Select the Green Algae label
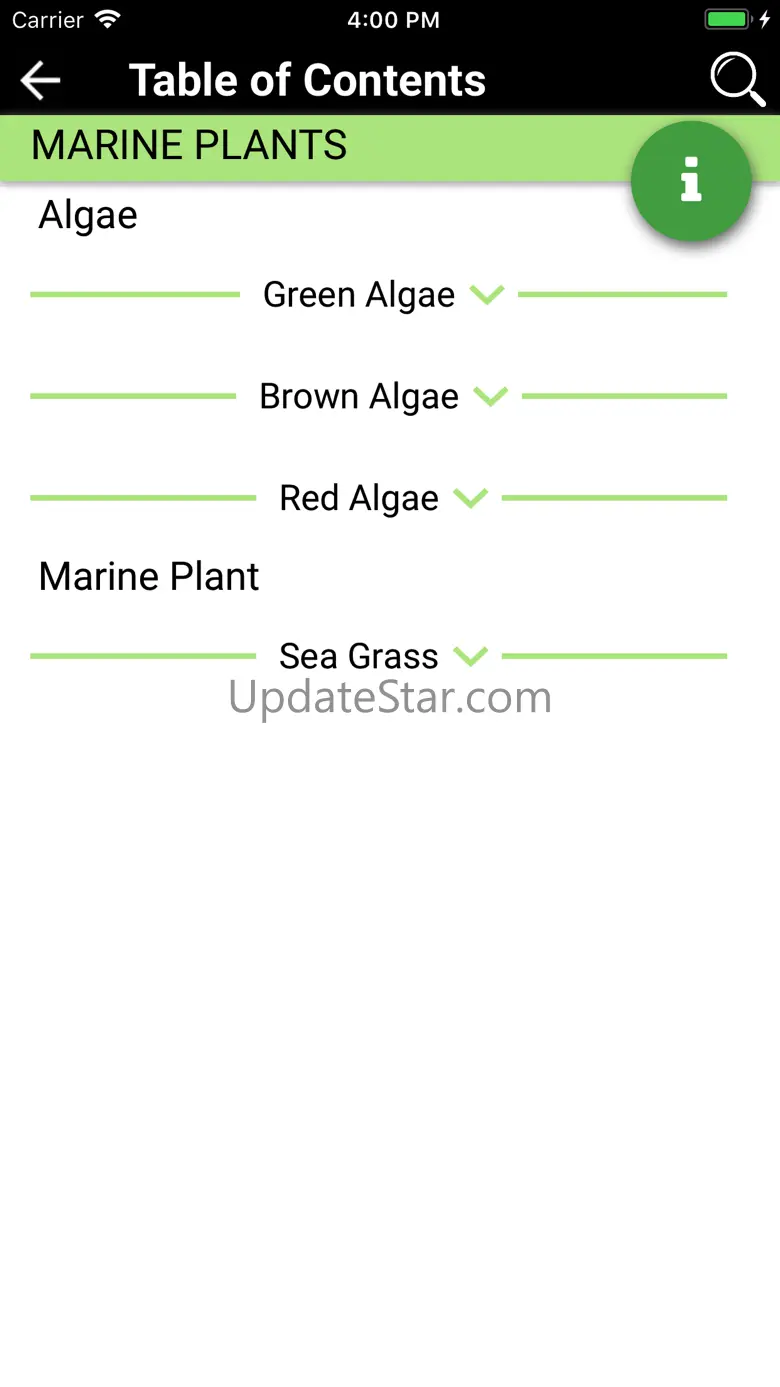The height and width of the screenshot is (1387, 780). pyautogui.click(x=358, y=295)
